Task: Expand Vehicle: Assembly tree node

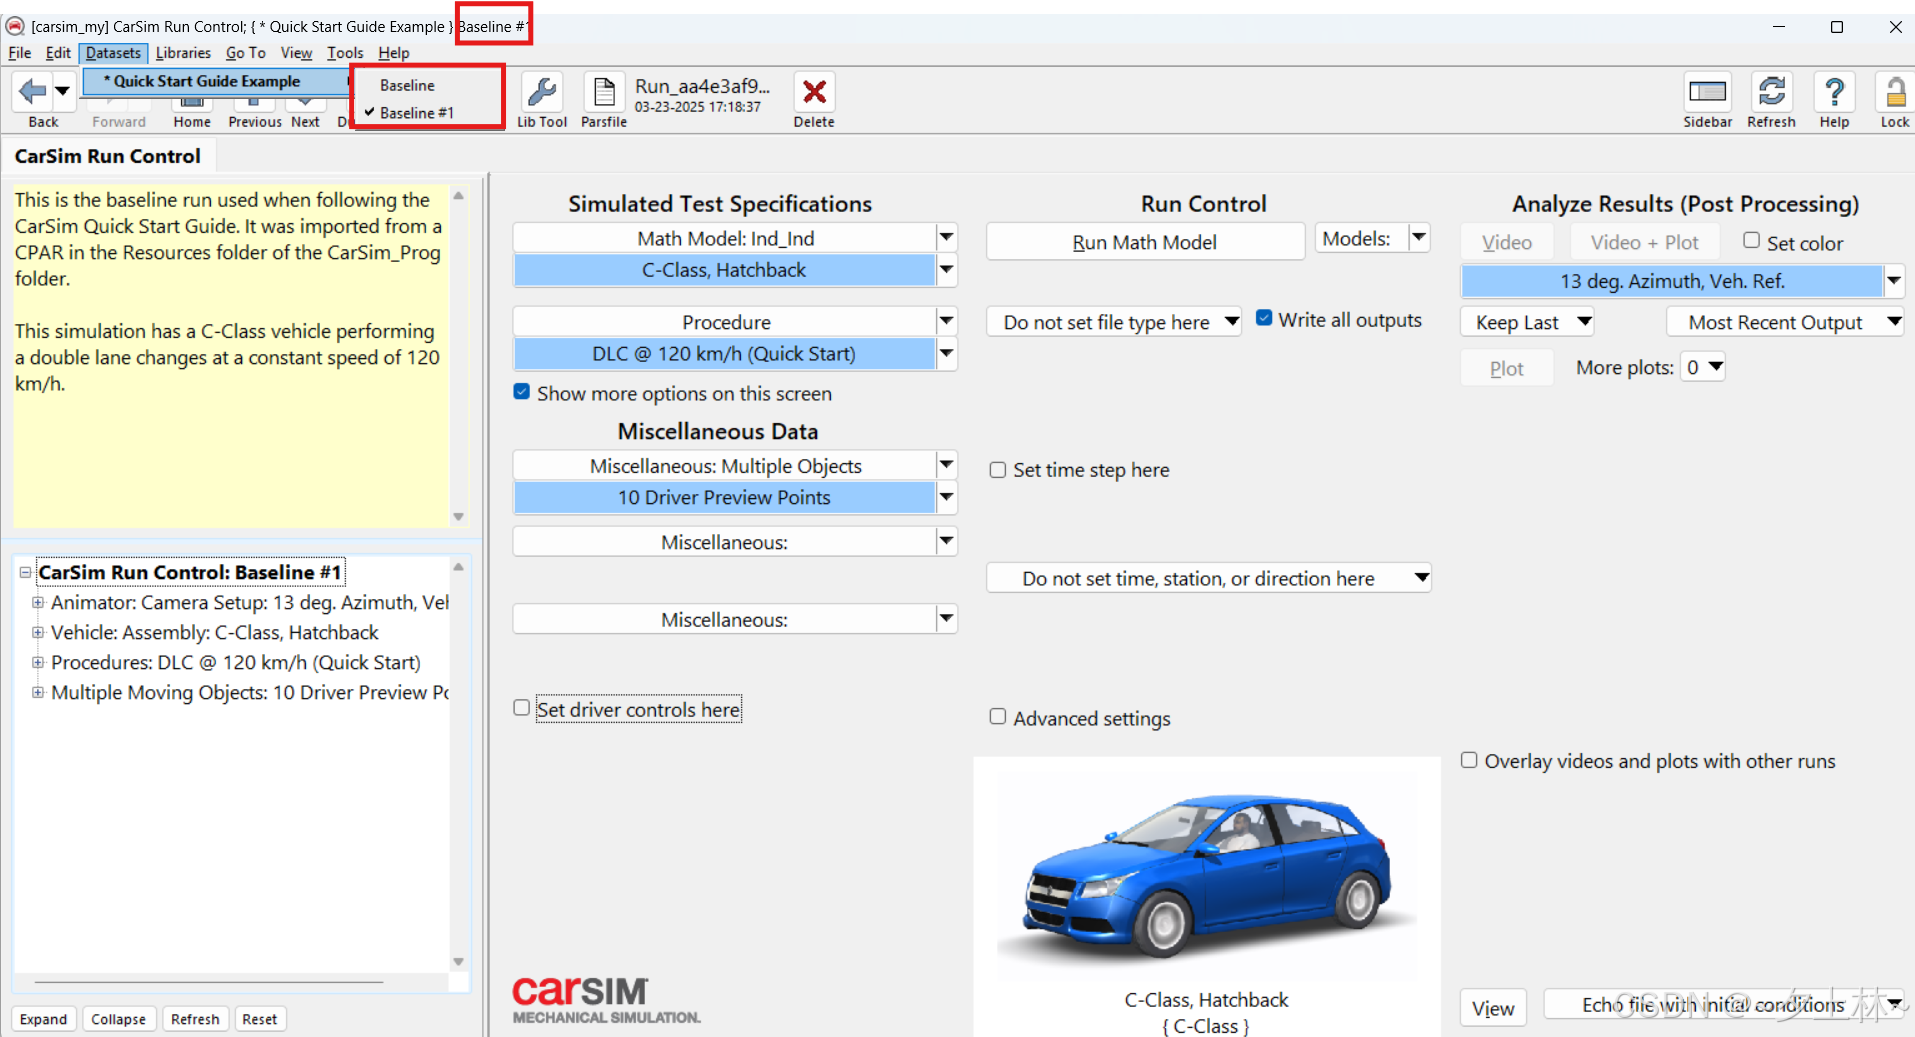Action: [38, 632]
